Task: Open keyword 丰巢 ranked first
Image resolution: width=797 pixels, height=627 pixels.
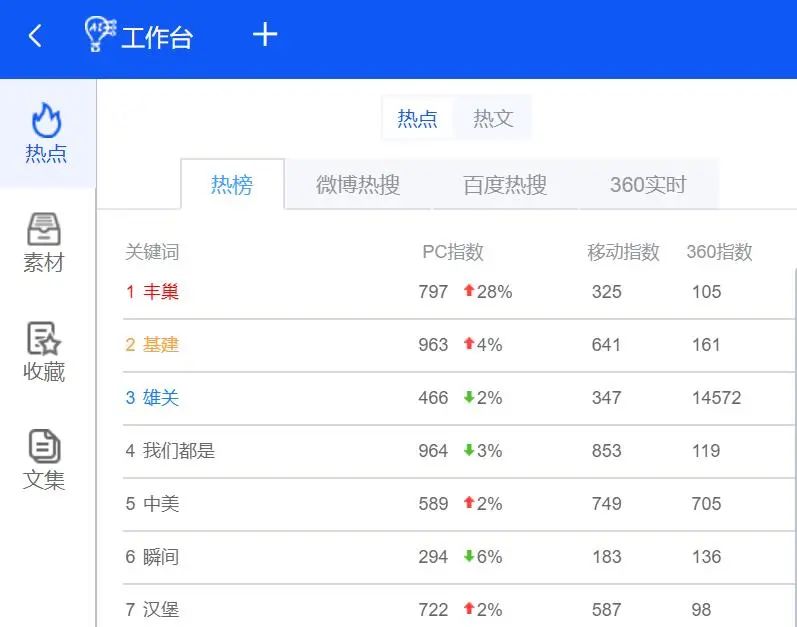Action: tap(161, 292)
